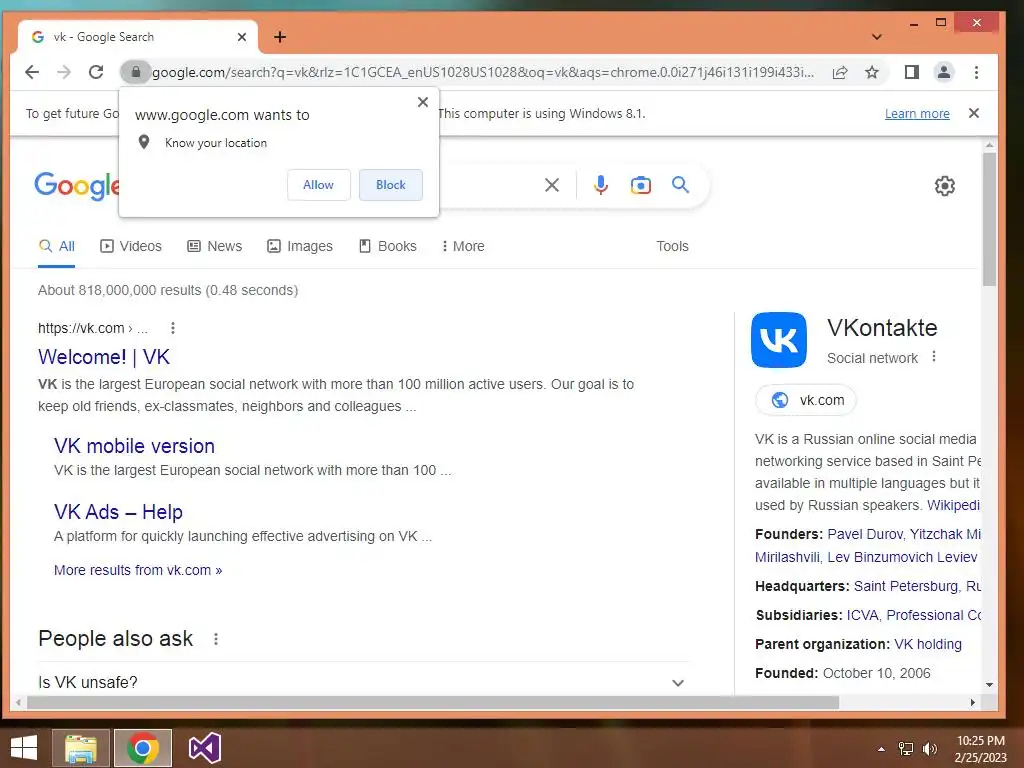Switch to the Books tab
This screenshot has height=768, width=1024.
click(388, 246)
